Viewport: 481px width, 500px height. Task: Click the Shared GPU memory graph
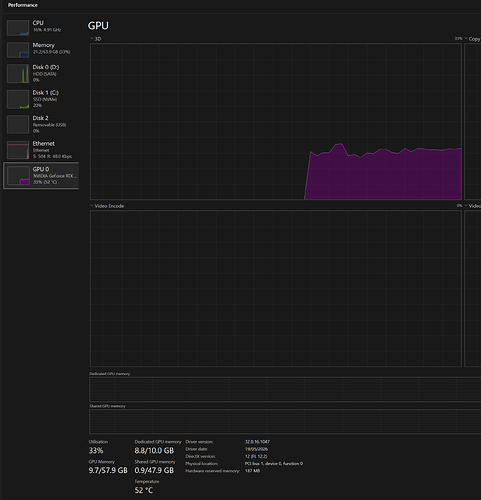pyautogui.click(x=285, y=421)
